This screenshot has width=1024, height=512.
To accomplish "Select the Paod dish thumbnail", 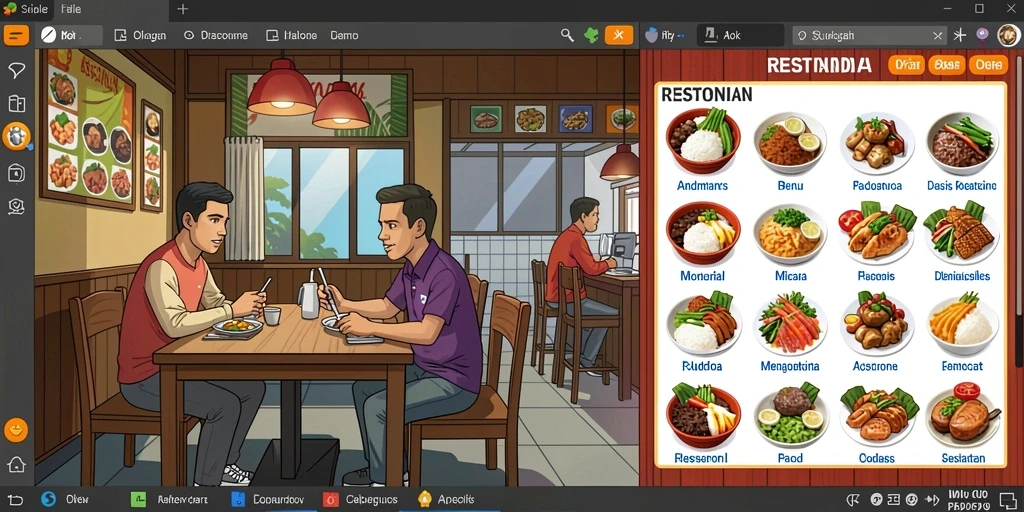I will point(790,415).
